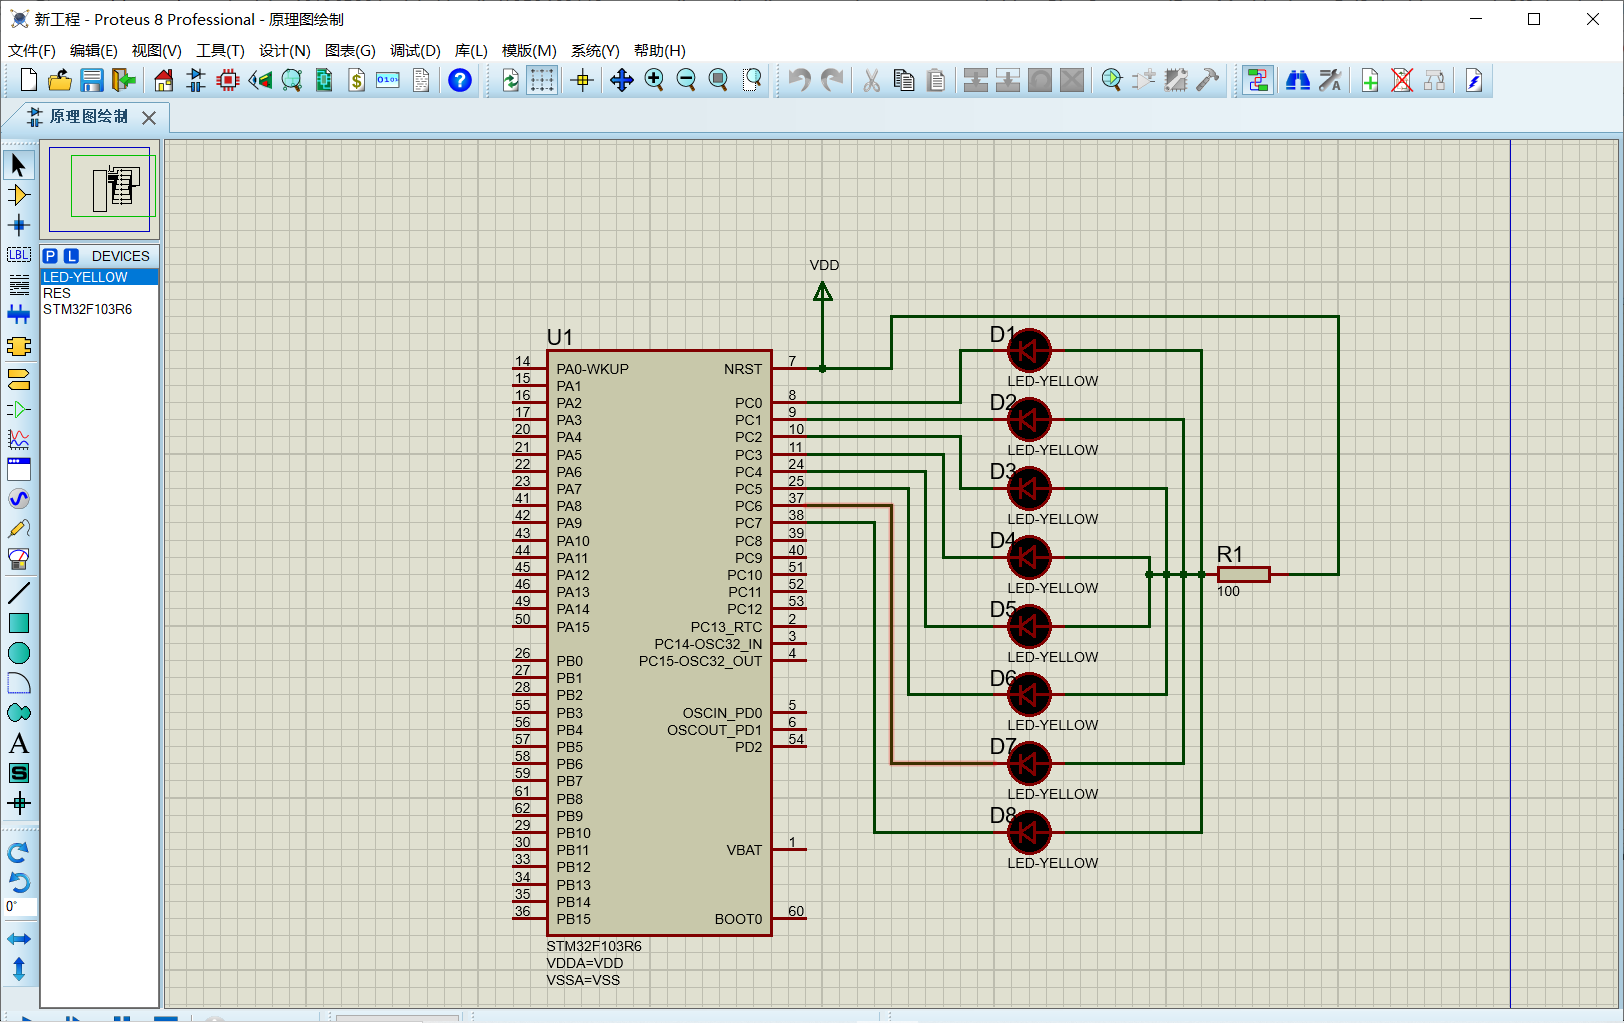1624x1023 pixels.
Task: Click the R1 resistor component
Action: coord(1244,574)
